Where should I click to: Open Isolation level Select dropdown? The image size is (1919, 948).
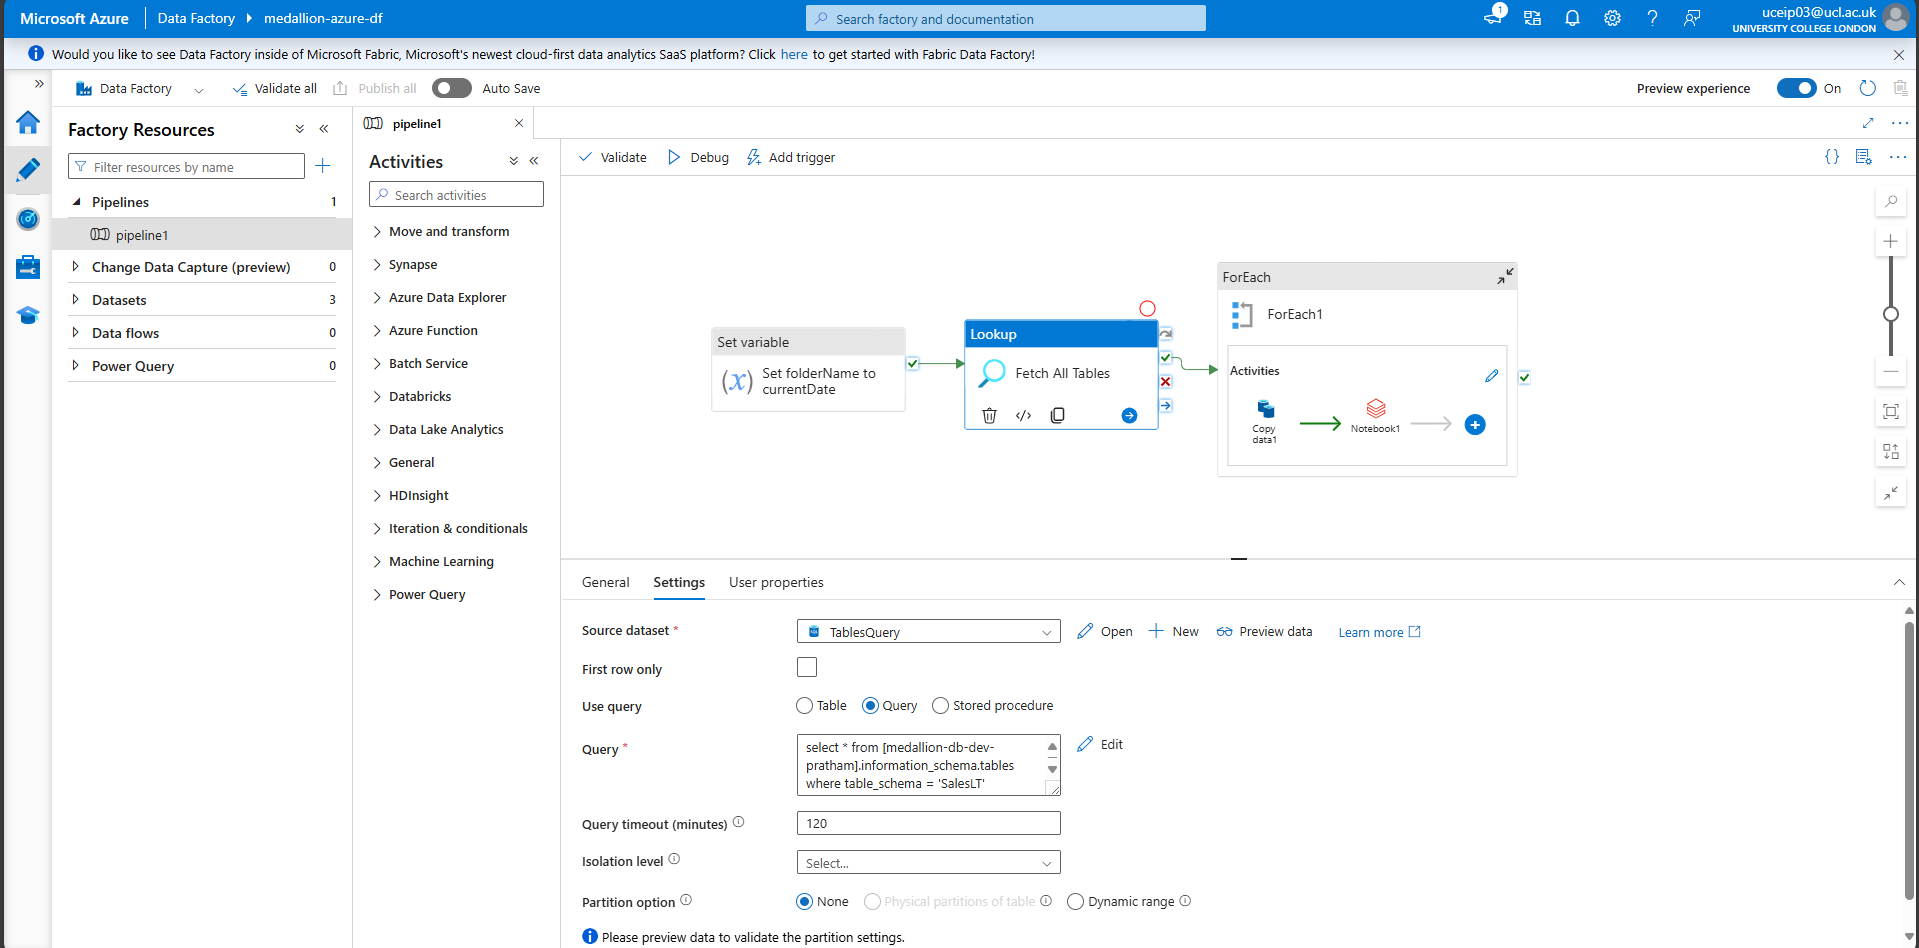tap(928, 863)
